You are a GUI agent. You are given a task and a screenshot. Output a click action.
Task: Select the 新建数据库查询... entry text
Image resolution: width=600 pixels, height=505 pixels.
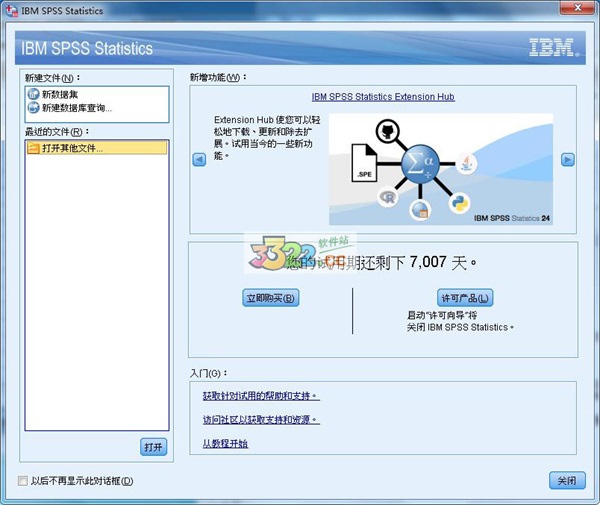[77, 108]
